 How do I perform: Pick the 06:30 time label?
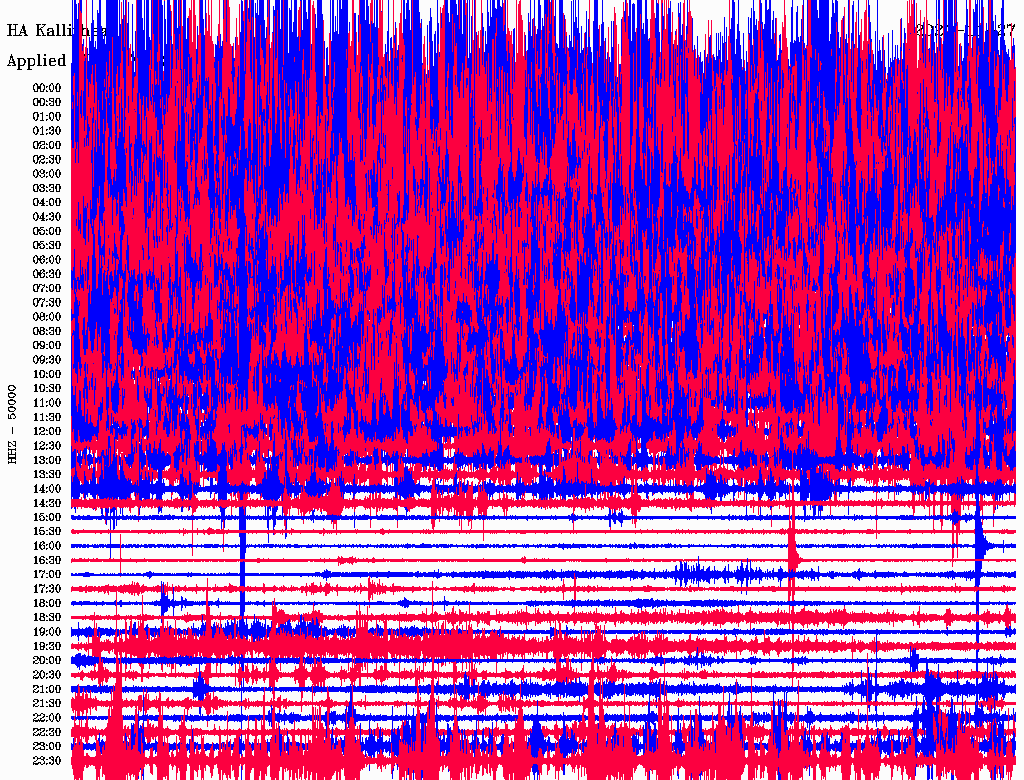click(47, 274)
